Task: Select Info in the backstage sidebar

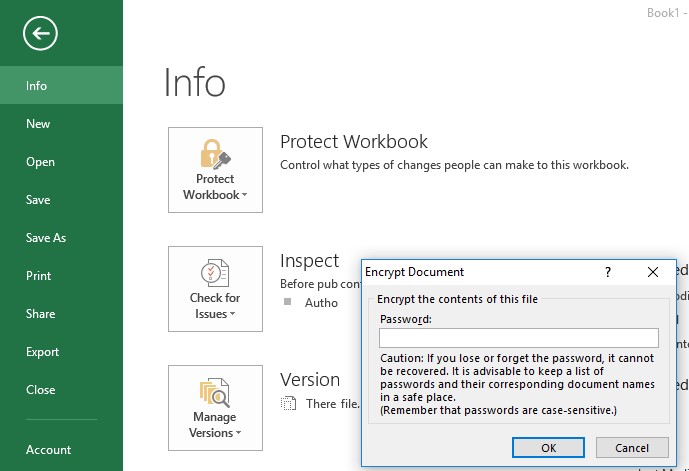Action: [x=37, y=86]
